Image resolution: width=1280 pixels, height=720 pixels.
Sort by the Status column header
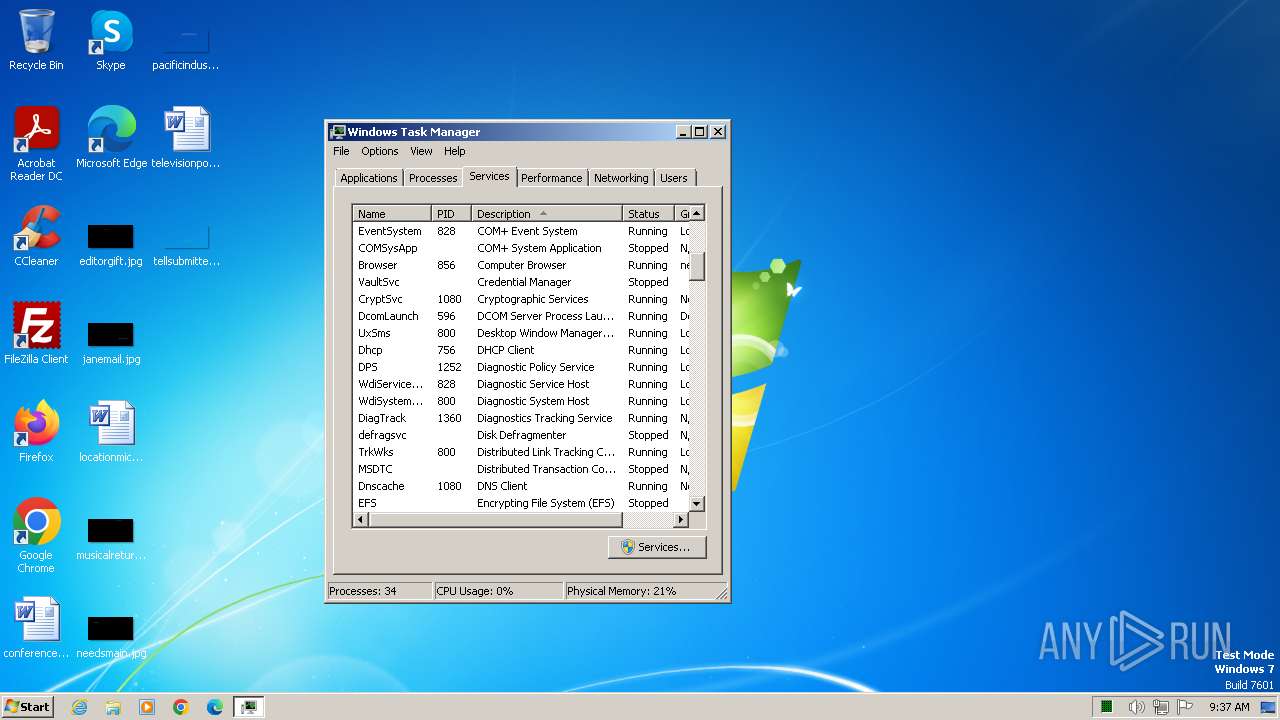pos(649,213)
